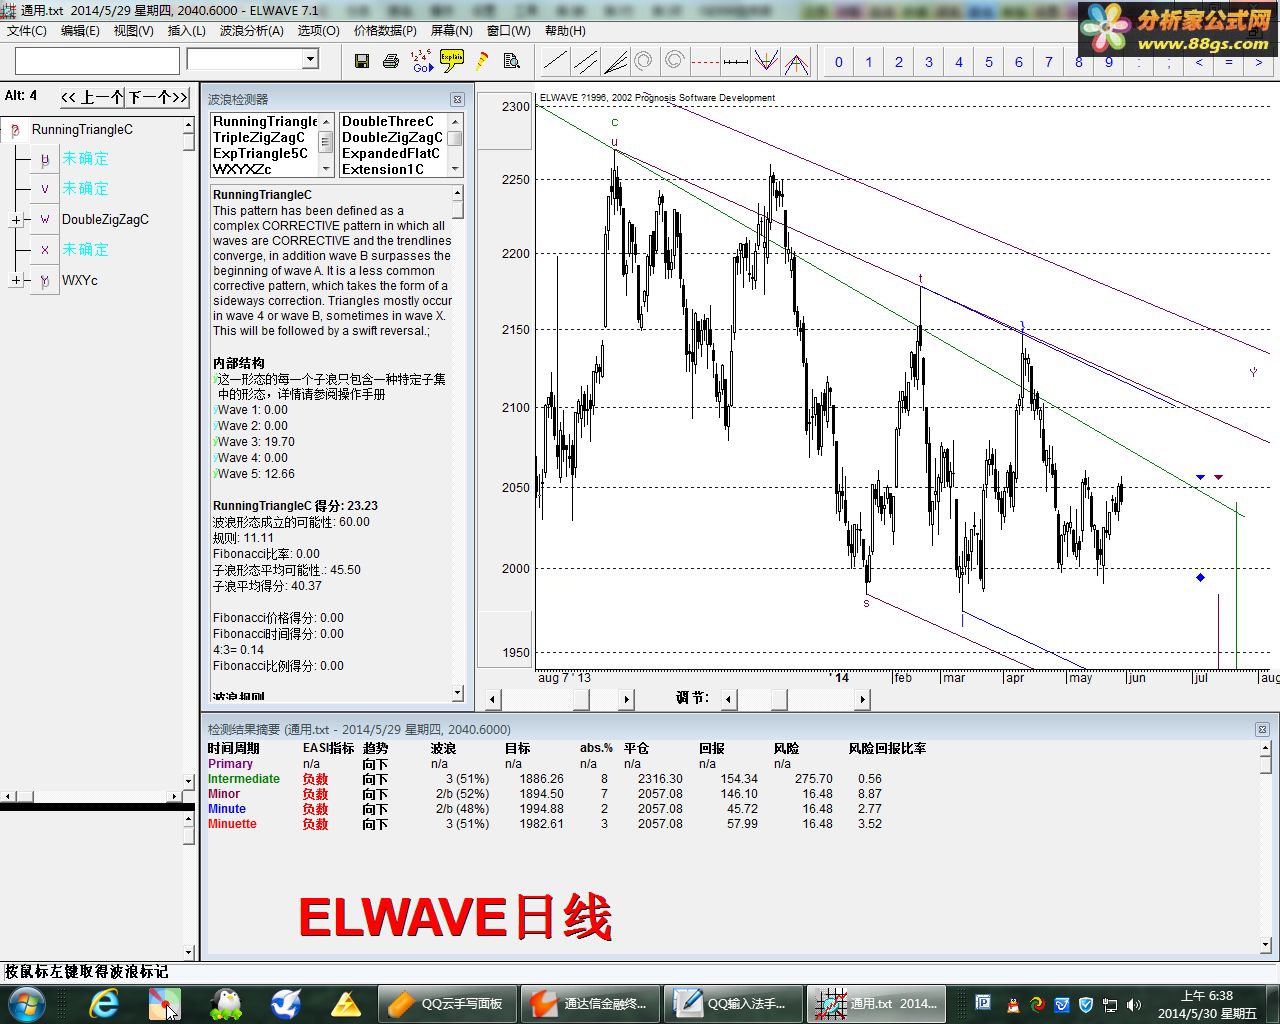Select the red dashed horizontal line tool
The height and width of the screenshot is (1024, 1280).
pos(705,61)
